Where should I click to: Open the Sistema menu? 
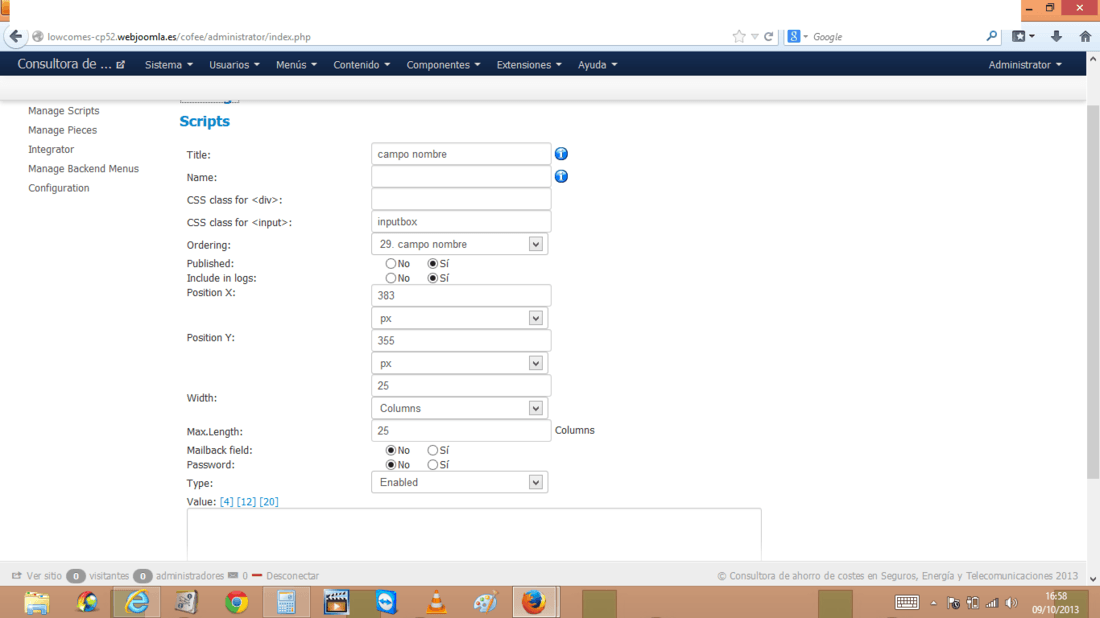click(168, 65)
